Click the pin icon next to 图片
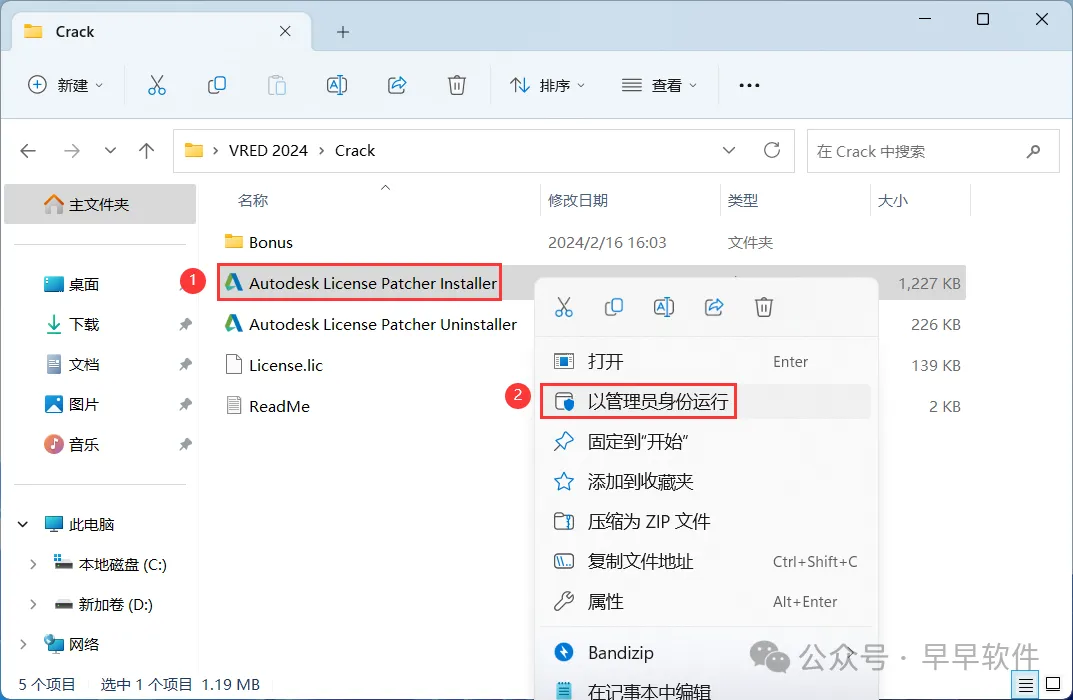This screenshot has width=1073, height=700. (185, 404)
